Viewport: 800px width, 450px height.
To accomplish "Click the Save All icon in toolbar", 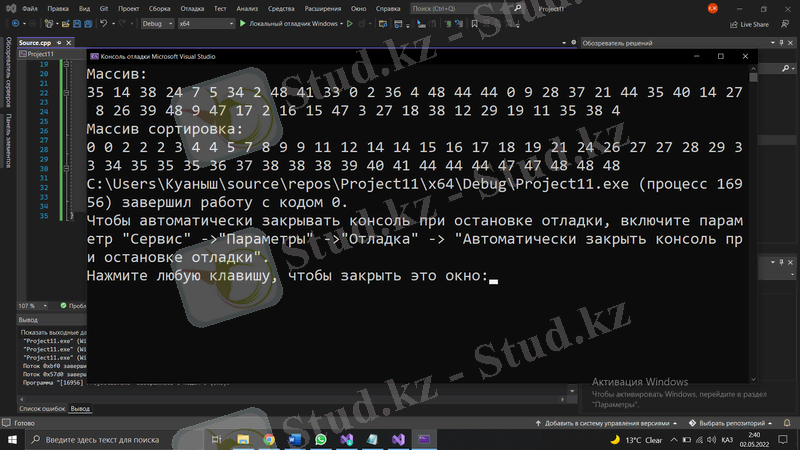I will point(88,23).
